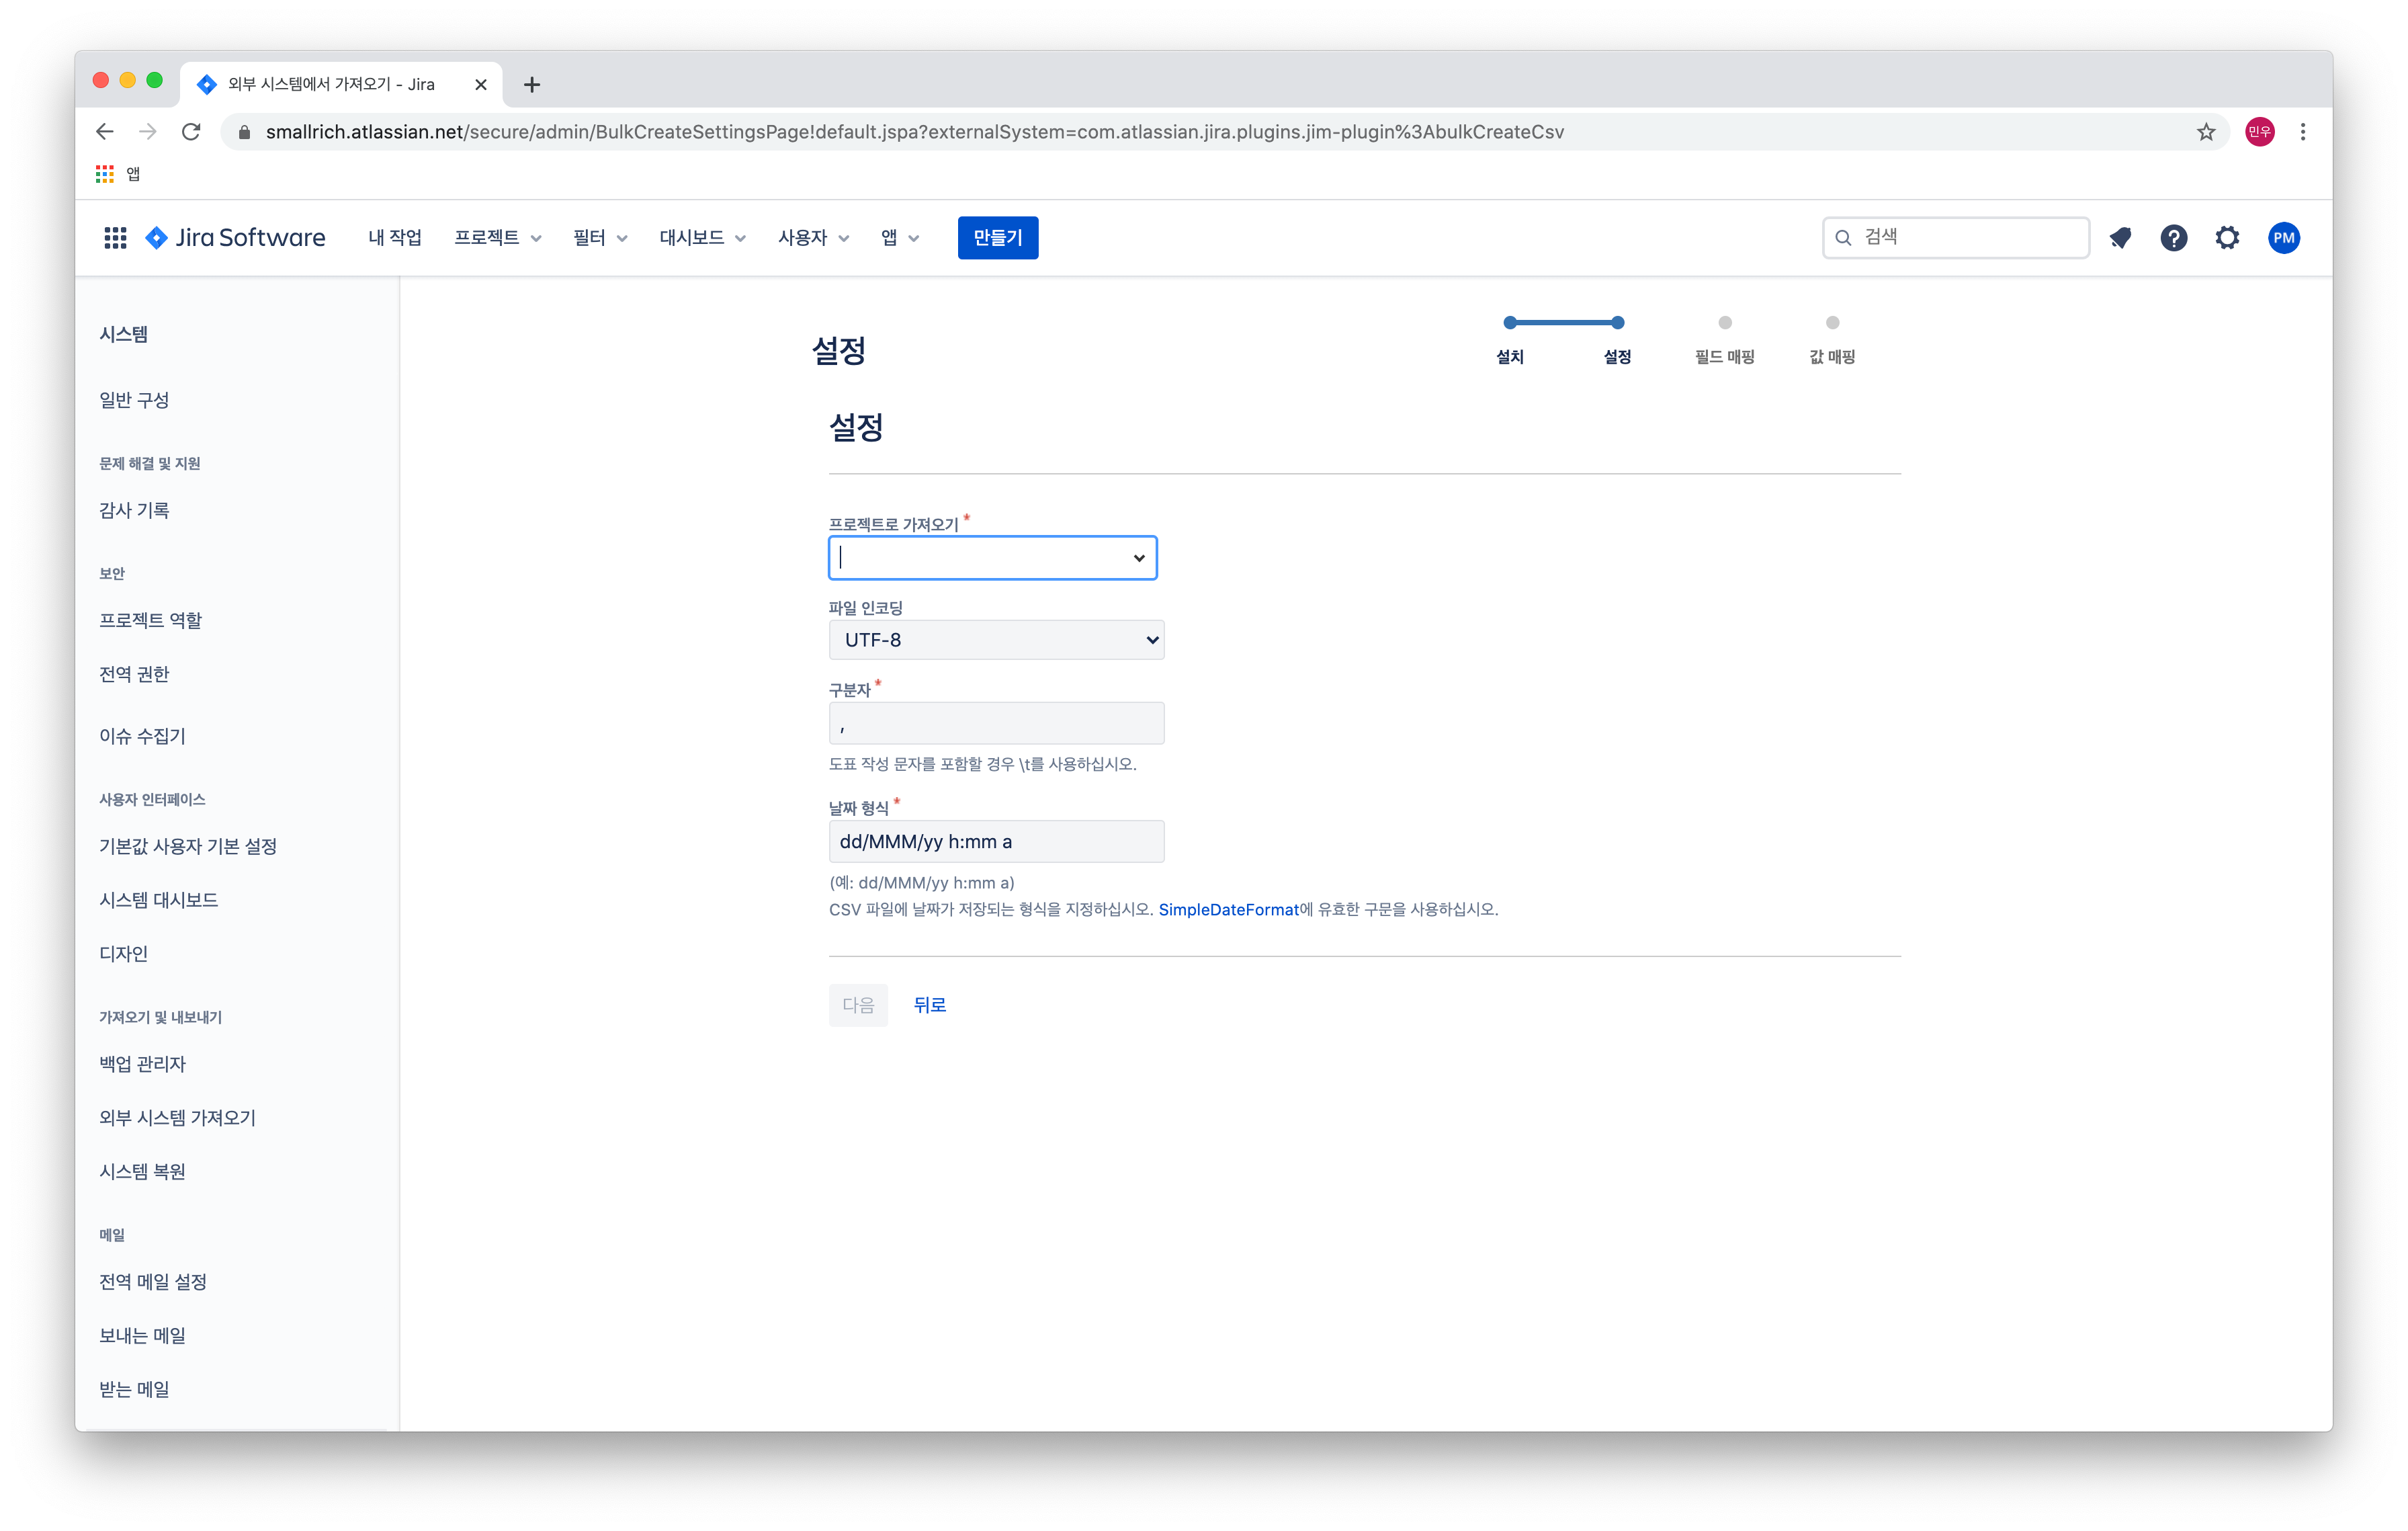Open the Chrome three-dot menu
The width and height of the screenshot is (2408, 1531).
[2303, 132]
